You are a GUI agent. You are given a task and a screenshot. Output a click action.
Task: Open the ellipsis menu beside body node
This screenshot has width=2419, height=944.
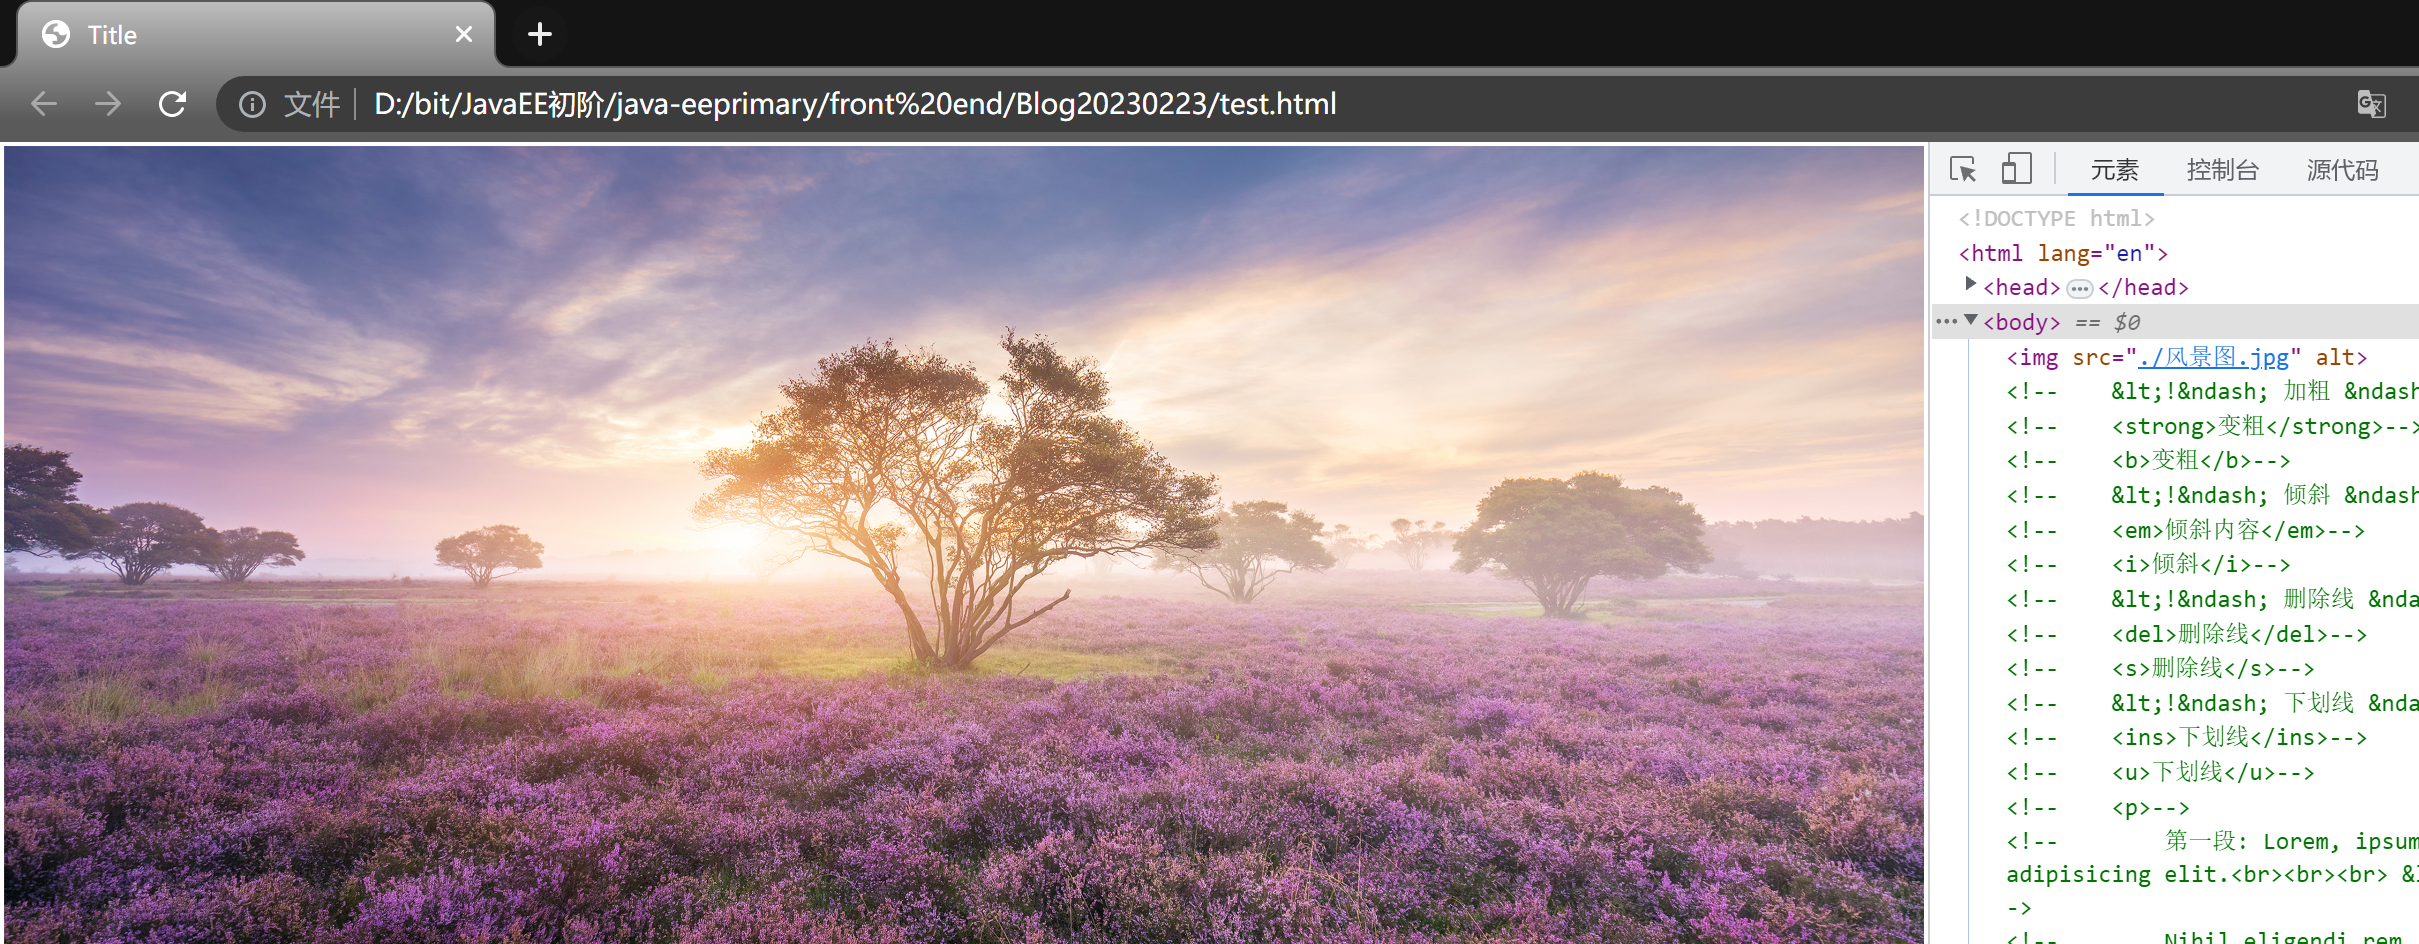coord(1946,322)
